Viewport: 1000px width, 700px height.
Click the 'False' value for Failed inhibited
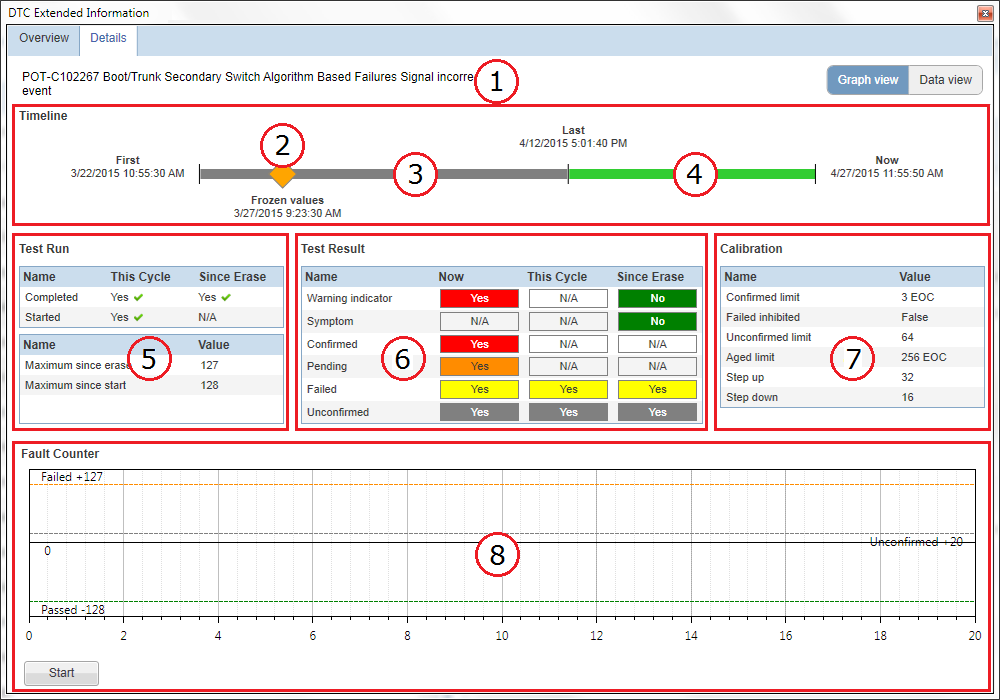pyautogui.click(x=915, y=317)
